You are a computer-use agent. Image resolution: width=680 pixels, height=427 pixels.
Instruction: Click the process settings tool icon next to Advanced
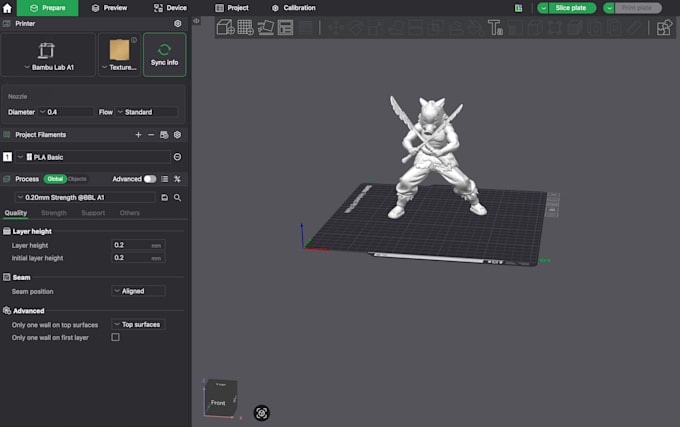tap(177, 179)
